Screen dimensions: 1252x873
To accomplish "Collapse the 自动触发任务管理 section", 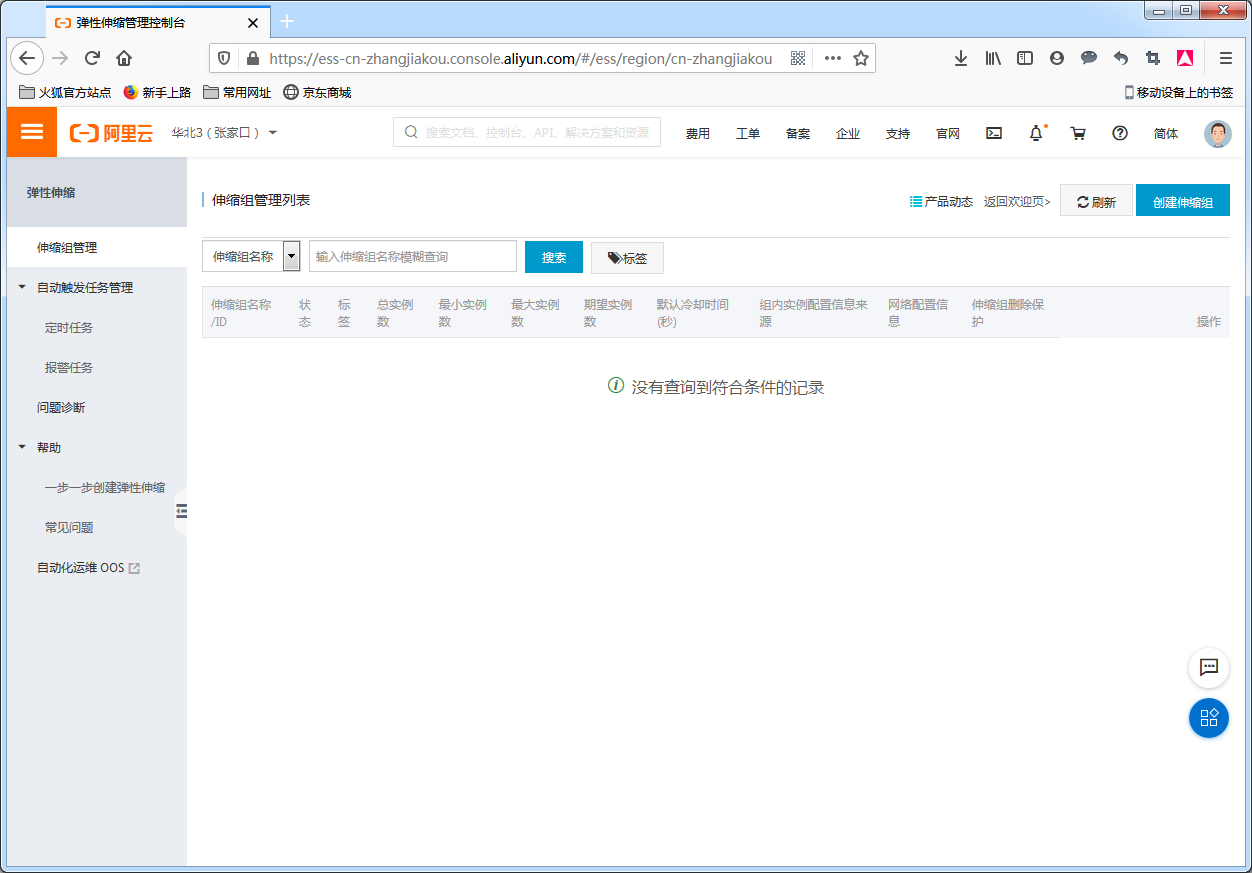I will (23, 288).
